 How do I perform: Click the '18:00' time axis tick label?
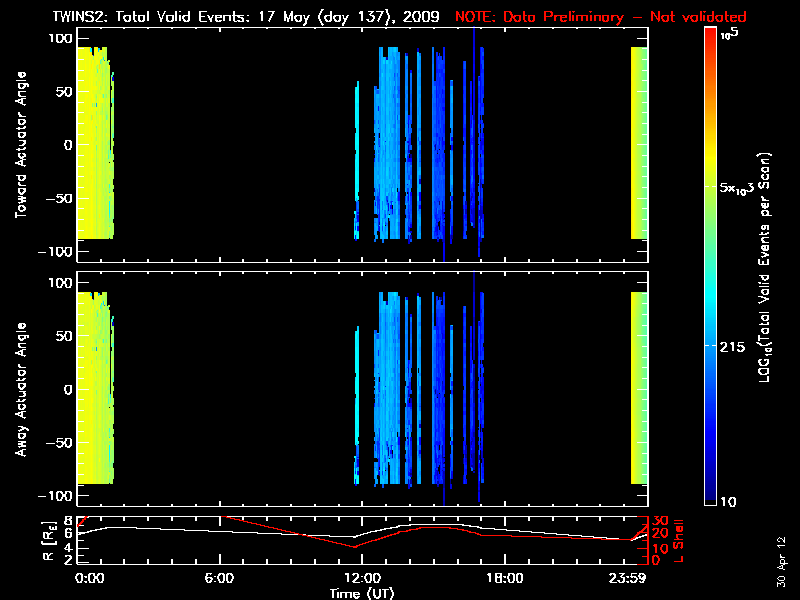(x=503, y=578)
